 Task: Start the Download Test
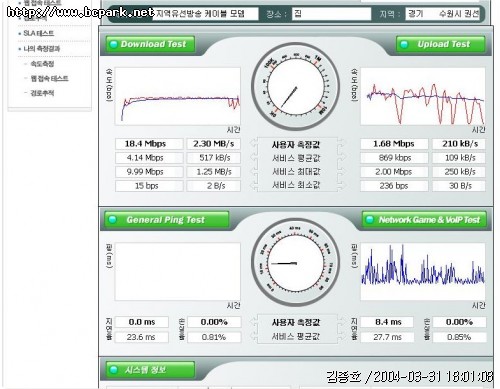coord(150,44)
